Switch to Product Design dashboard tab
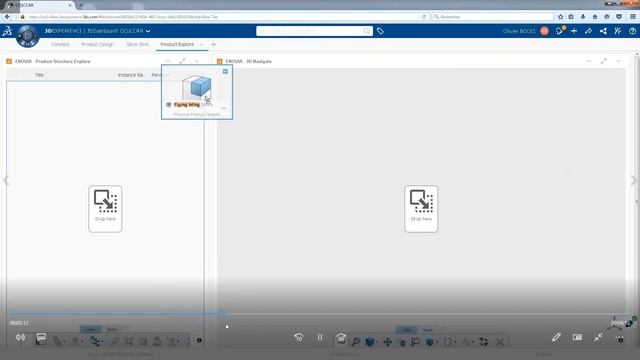Screen dimensions: 640x360 (x=98, y=44)
